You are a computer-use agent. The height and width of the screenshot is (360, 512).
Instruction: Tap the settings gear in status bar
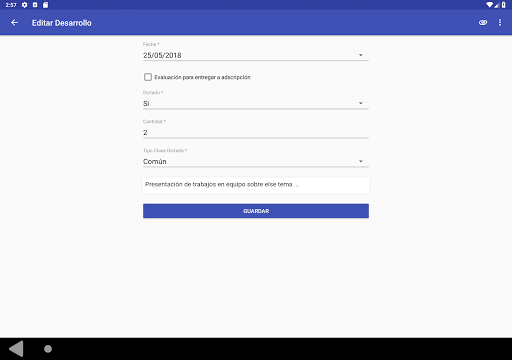(x=24, y=5)
